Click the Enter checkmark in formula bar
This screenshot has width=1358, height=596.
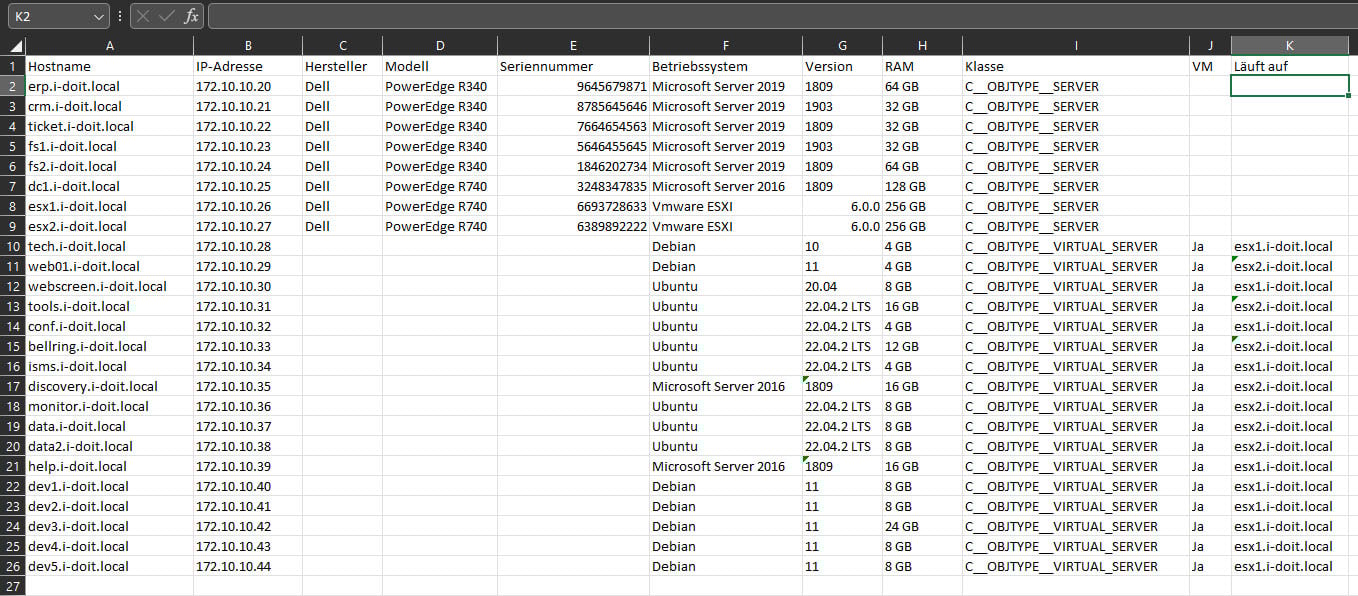click(x=167, y=16)
